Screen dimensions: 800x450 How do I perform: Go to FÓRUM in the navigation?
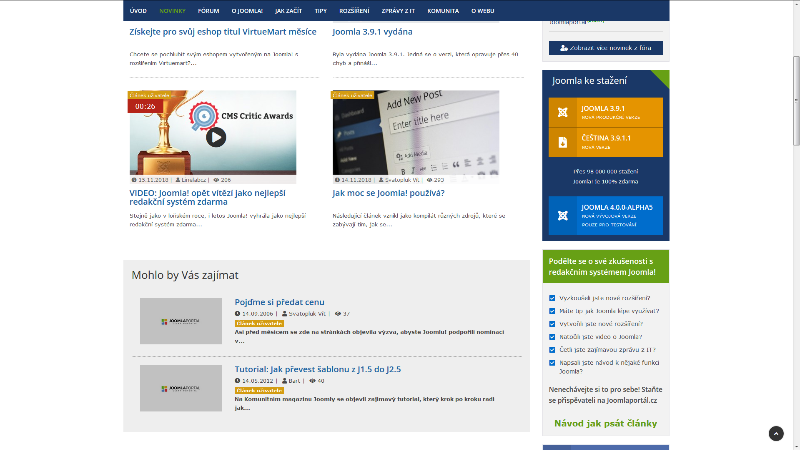pyautogui.click(x=208, y=11)
